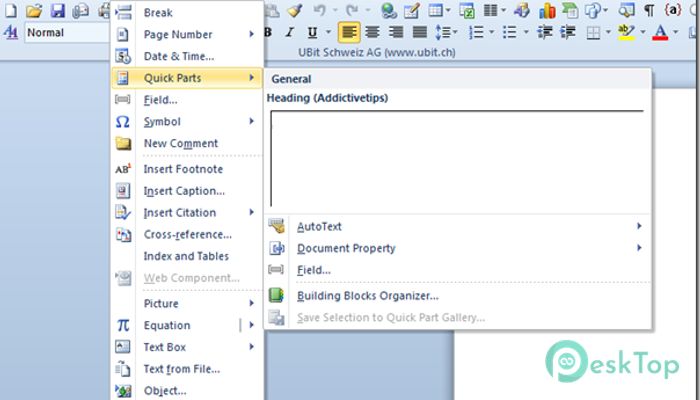Click the Shapes icon in the toolbar
700x400 pixels.
tap(593, 10)
